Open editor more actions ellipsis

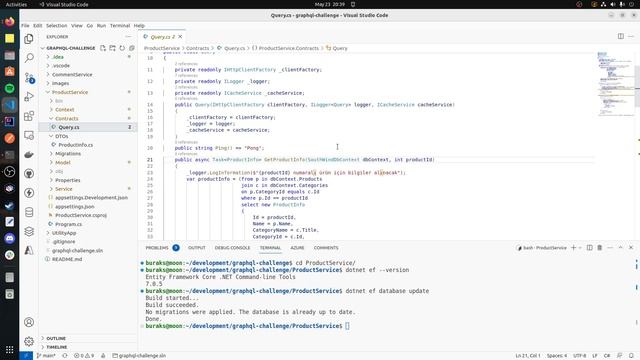click(631, 36)
